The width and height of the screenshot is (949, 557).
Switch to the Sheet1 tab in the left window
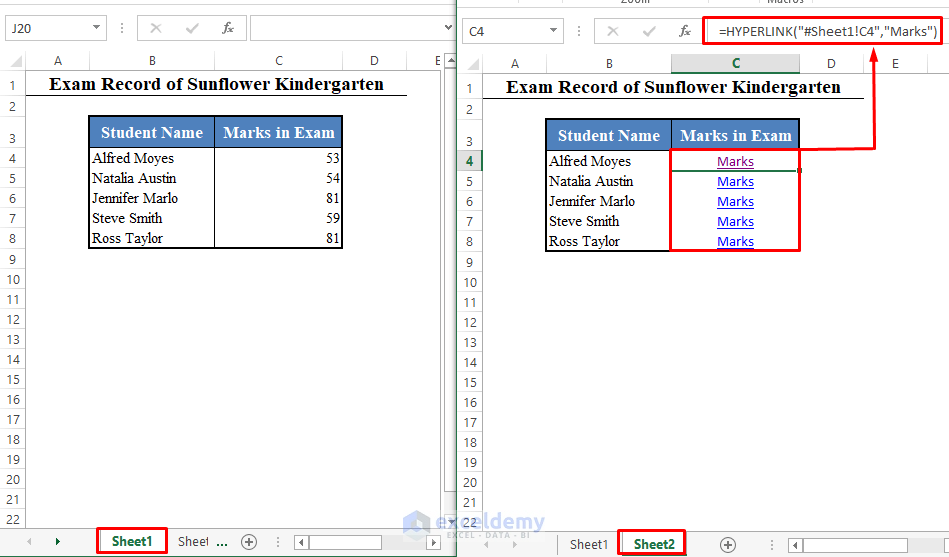131,541
